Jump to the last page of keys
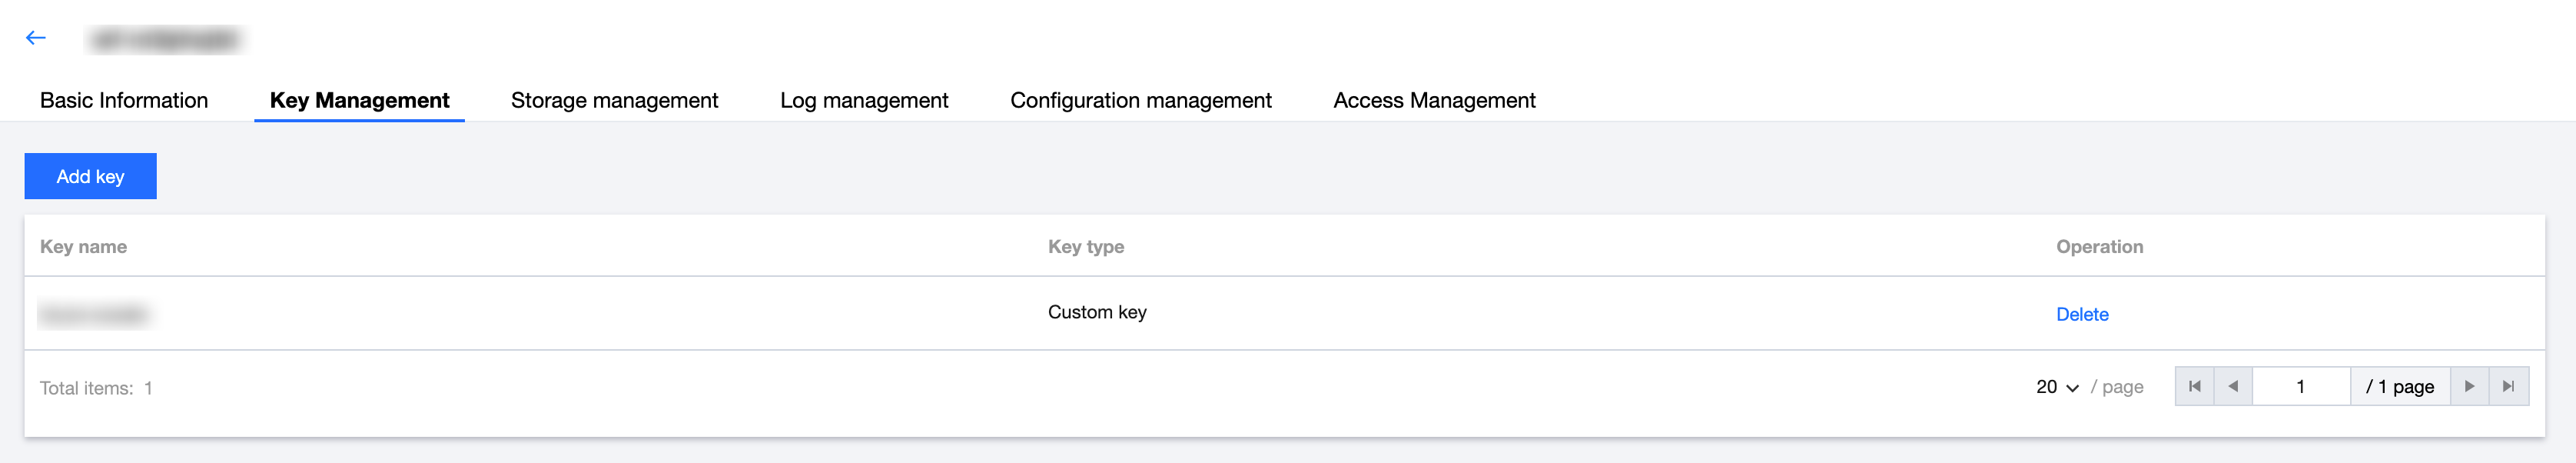The height and width of the screenshot is (463, 2576). click(x=2508, y=387)
